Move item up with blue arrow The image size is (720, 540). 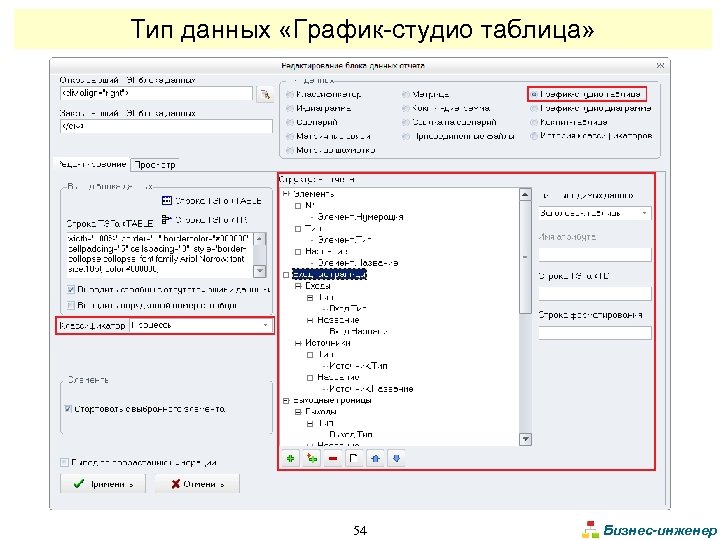375,458
